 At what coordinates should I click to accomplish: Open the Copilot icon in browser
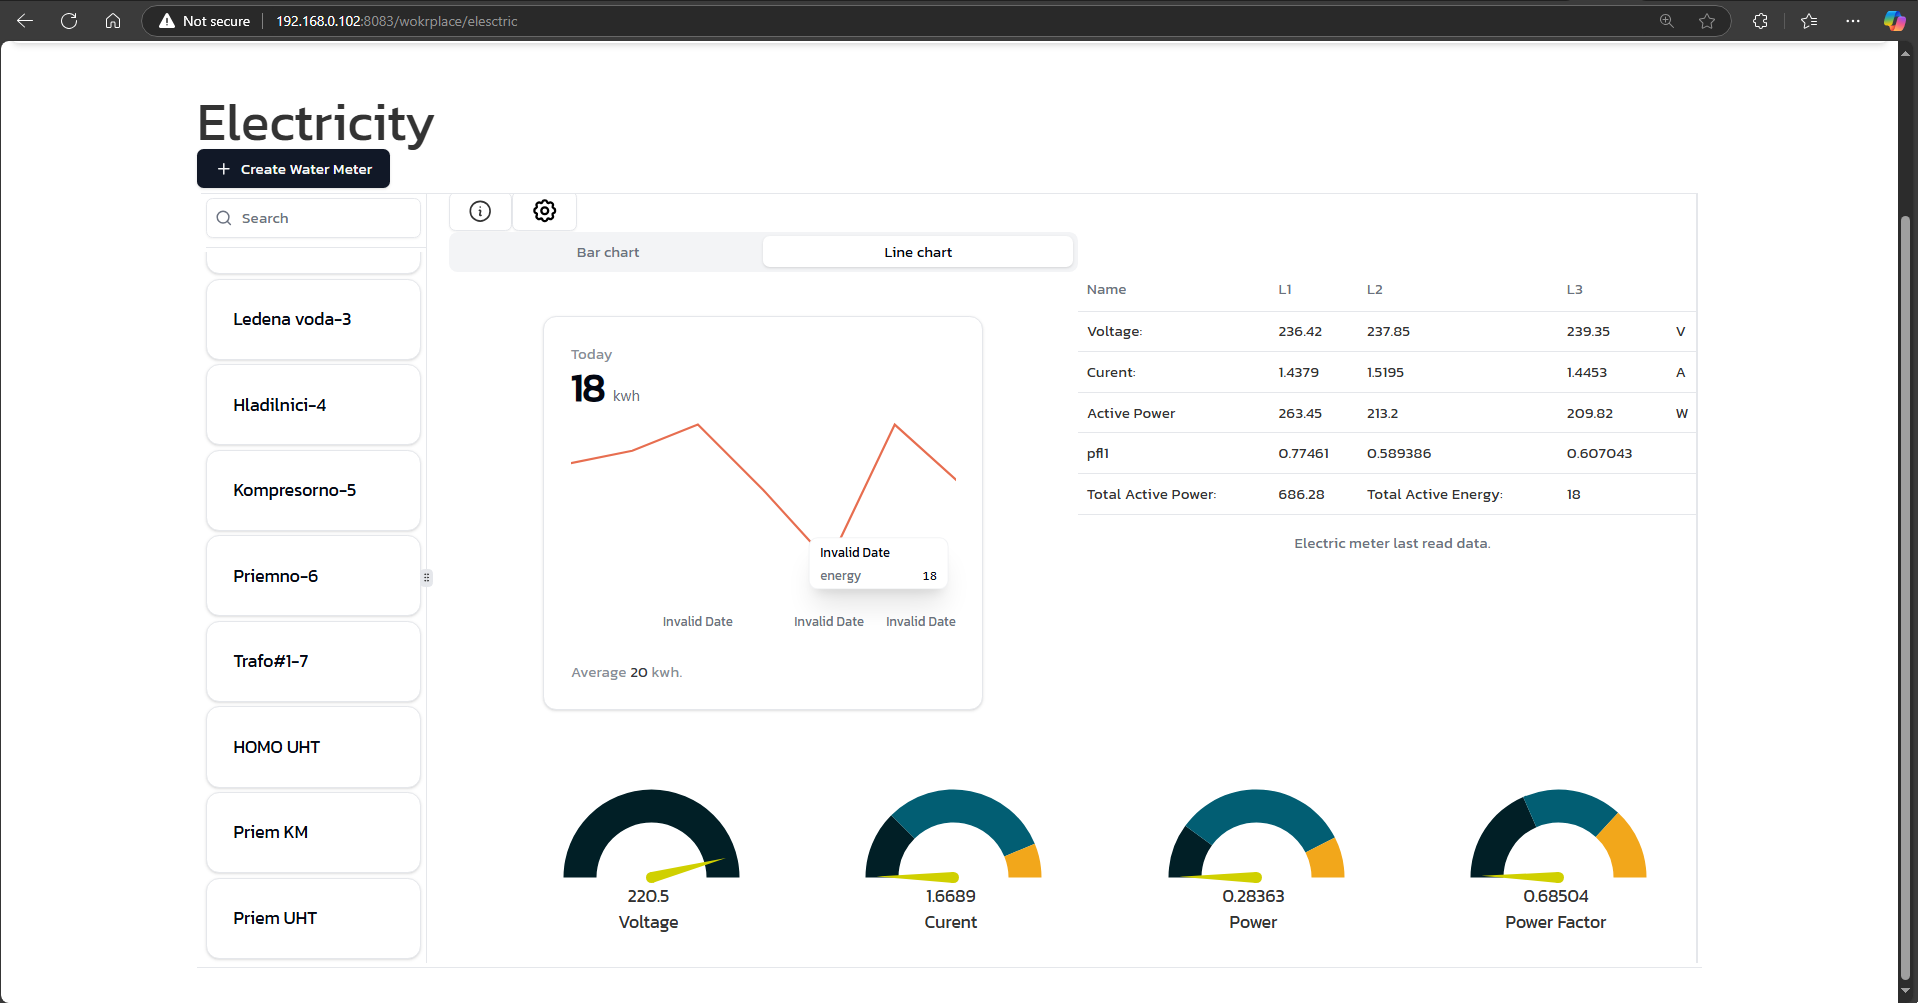1894,21
